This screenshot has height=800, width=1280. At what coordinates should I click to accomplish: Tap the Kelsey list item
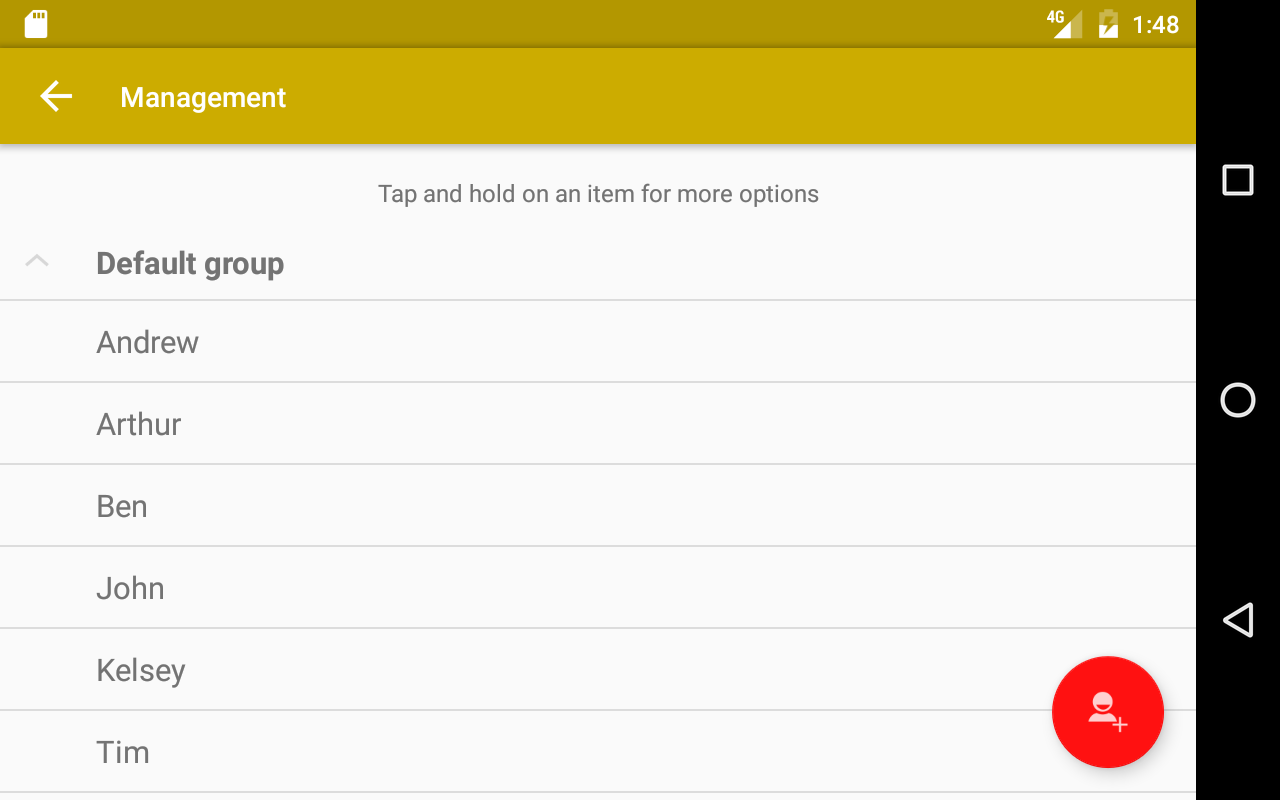141,670
